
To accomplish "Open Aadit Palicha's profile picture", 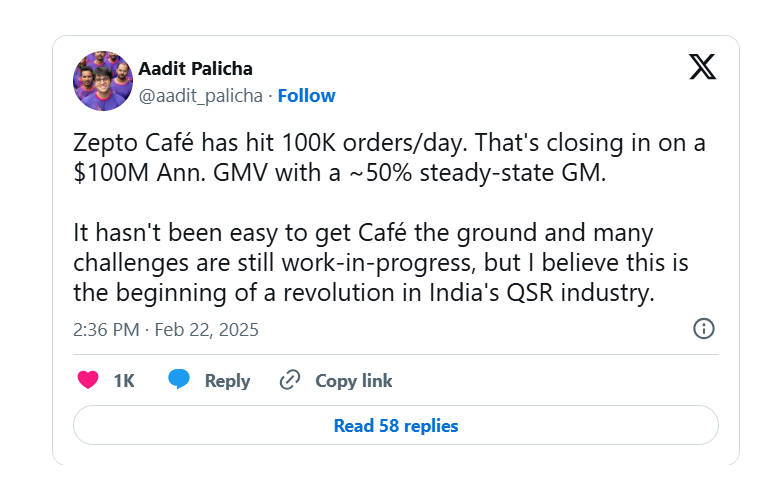I will [103, 81].
